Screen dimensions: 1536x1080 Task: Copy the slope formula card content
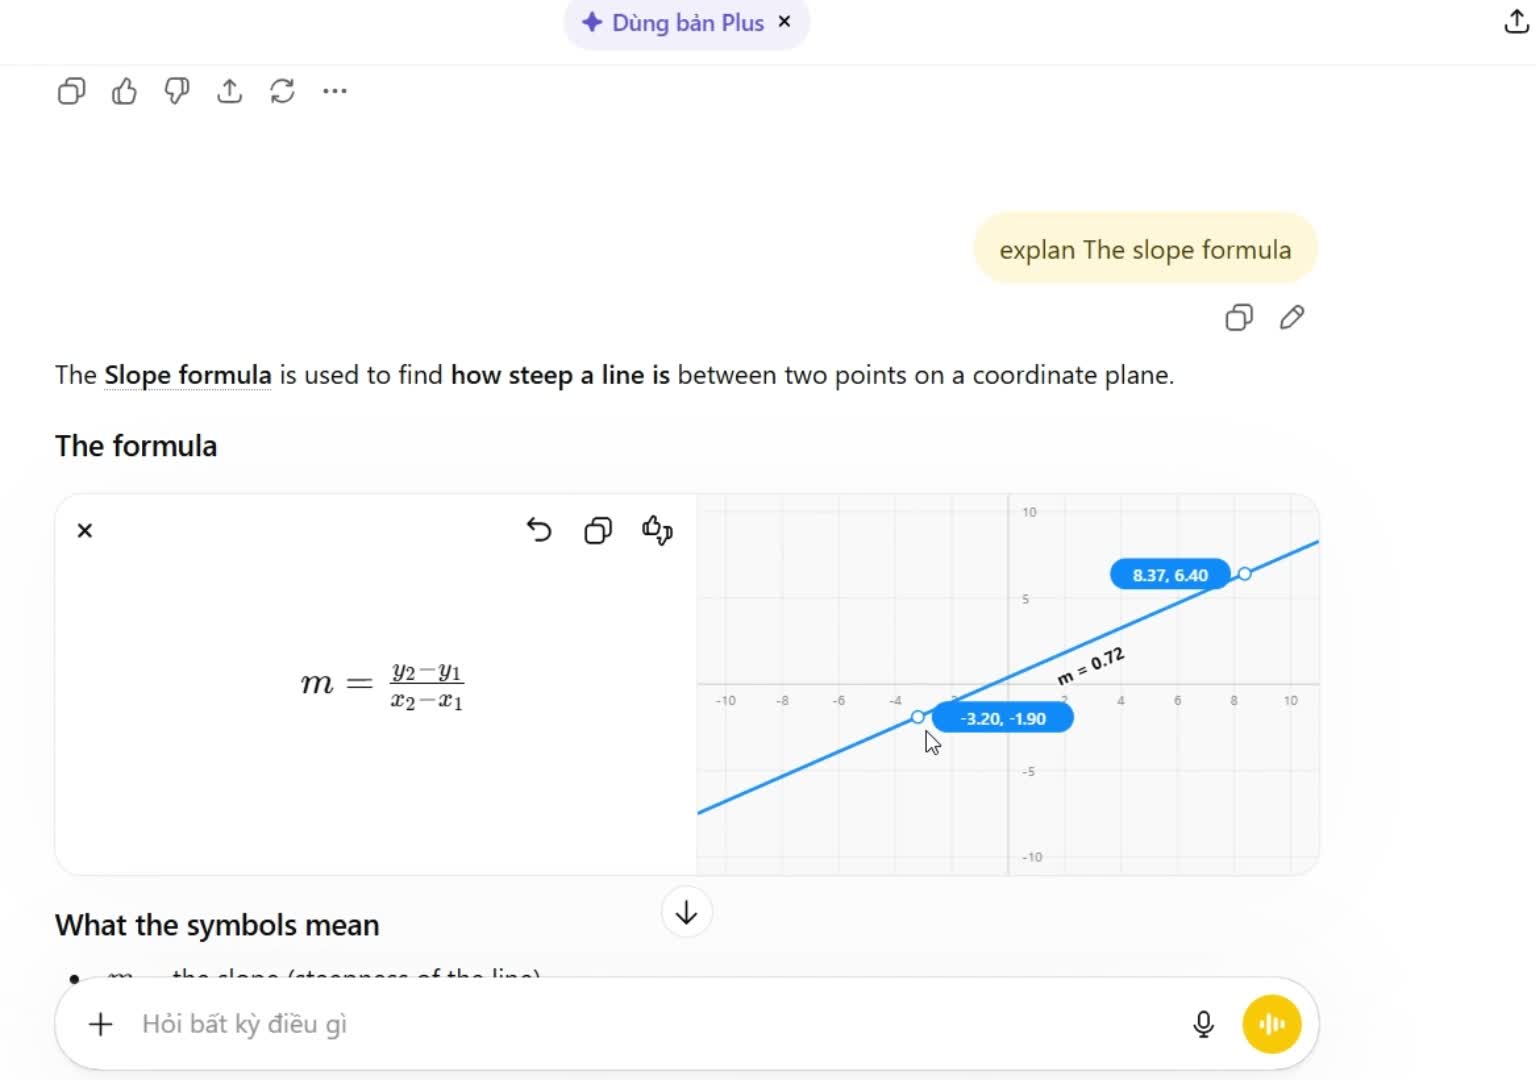point(598,530)
